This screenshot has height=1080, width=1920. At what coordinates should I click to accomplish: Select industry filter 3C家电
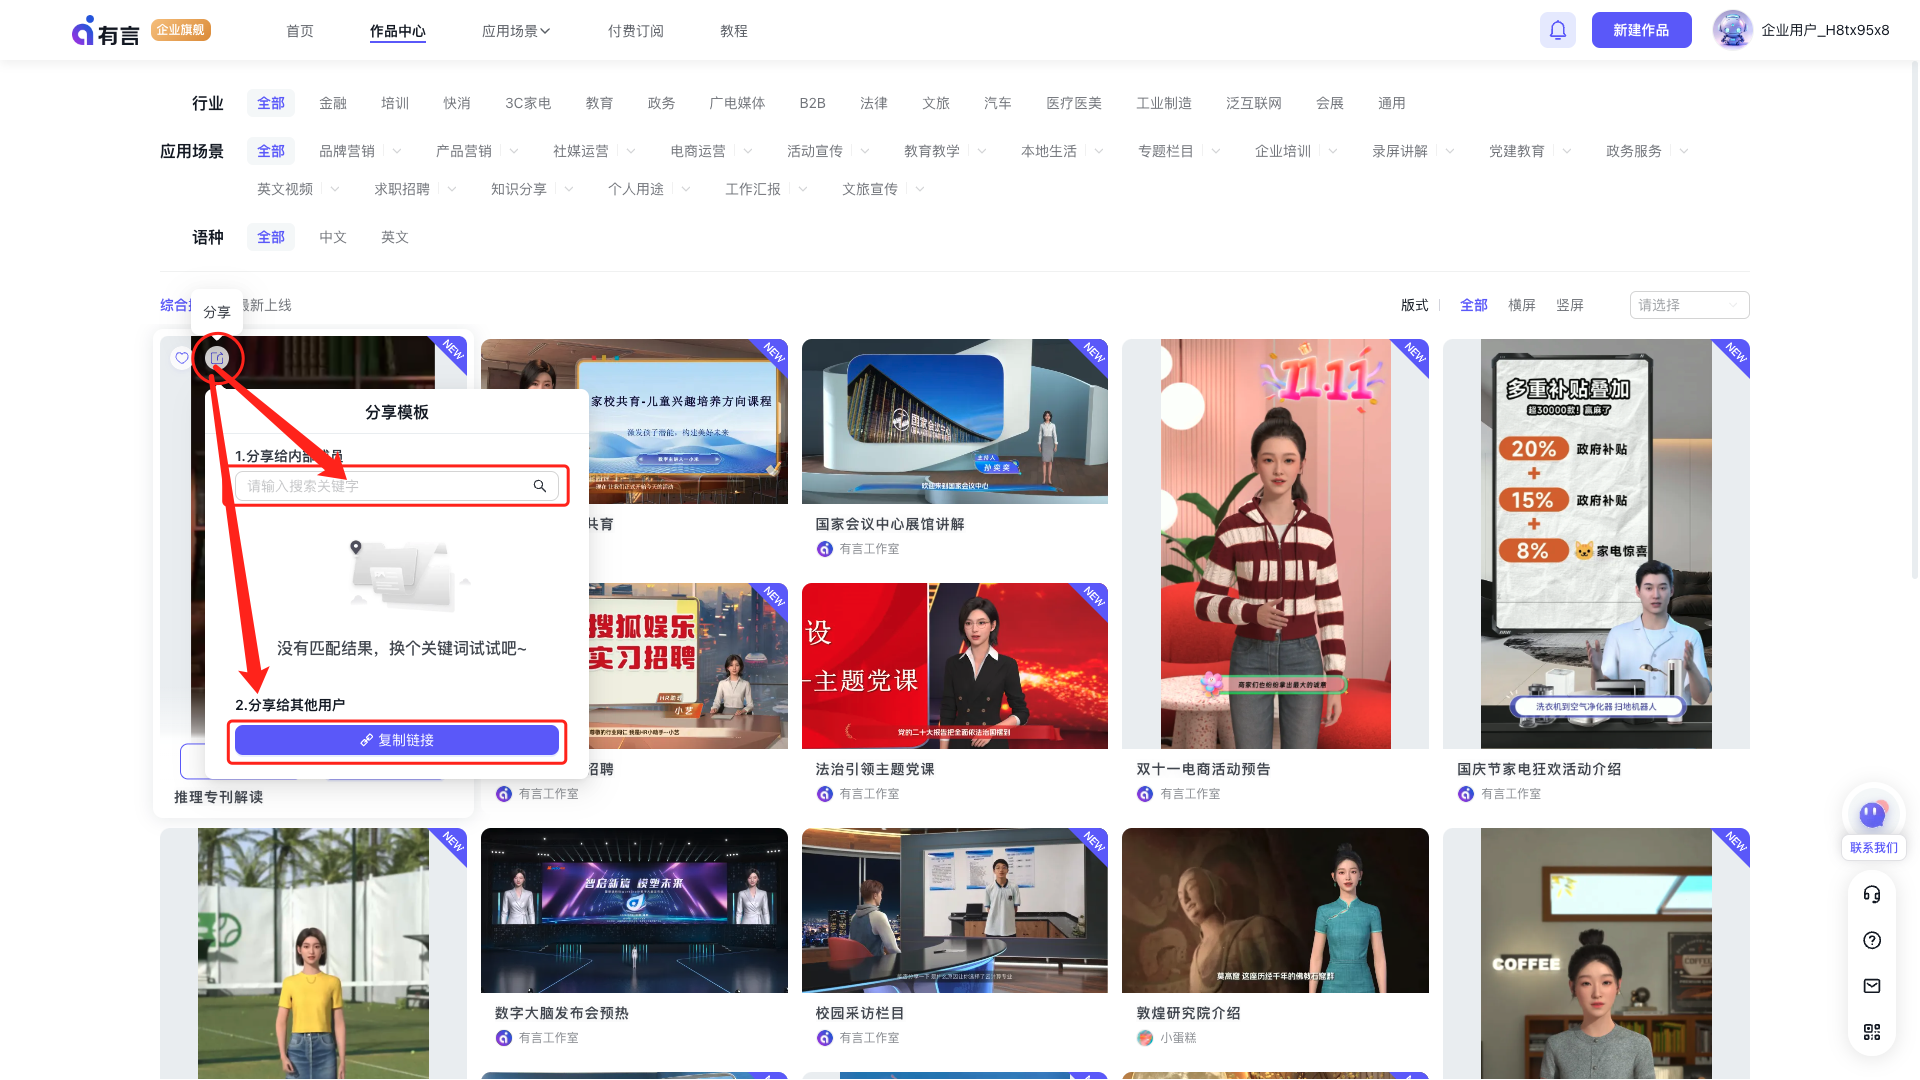pyautogui.click(x=528, y=103)
